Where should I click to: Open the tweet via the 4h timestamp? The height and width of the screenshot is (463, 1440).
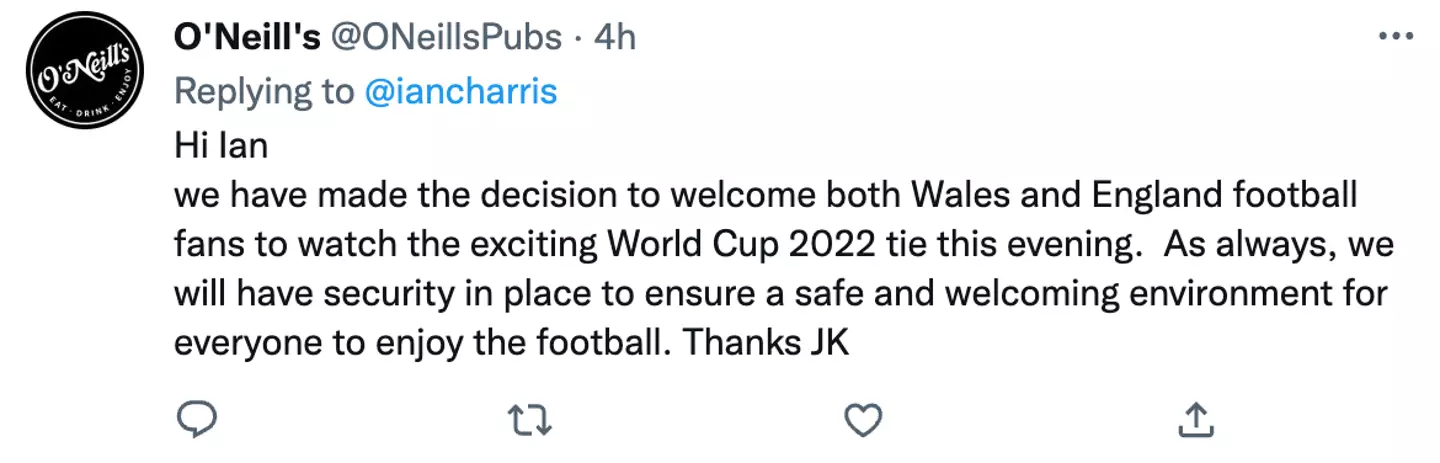pyautogui.click(x=615, y=37)
